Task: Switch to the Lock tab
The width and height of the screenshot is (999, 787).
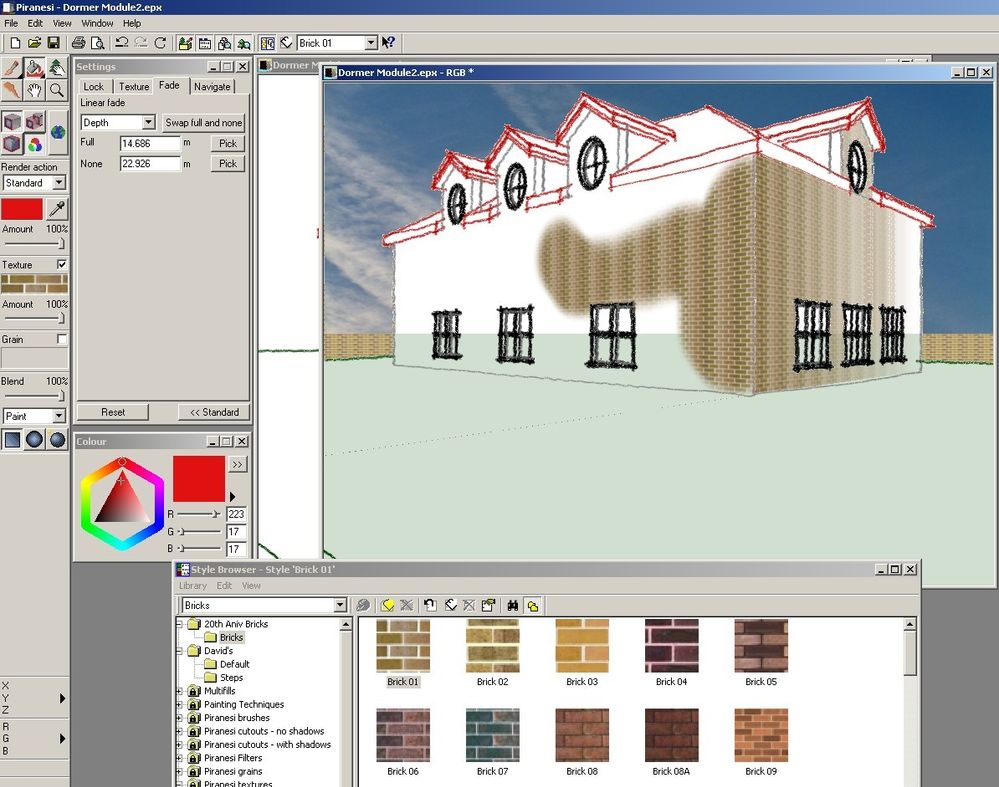Action: pos(94,87)
